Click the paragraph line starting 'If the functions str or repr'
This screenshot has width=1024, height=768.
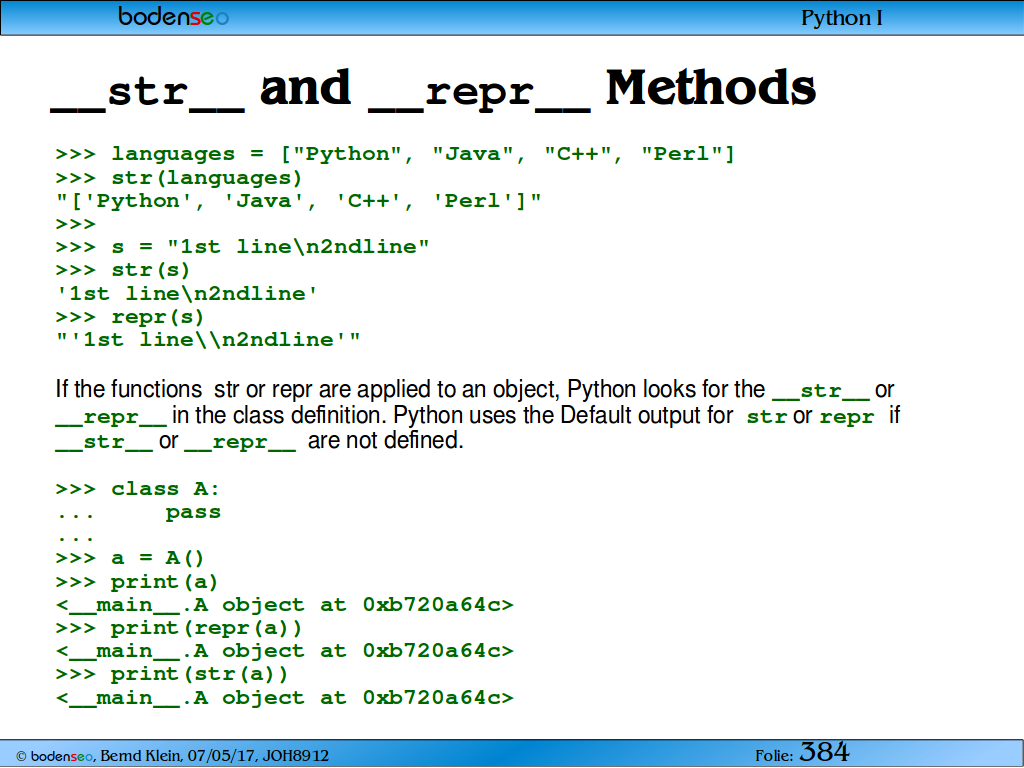click(475, 390)
